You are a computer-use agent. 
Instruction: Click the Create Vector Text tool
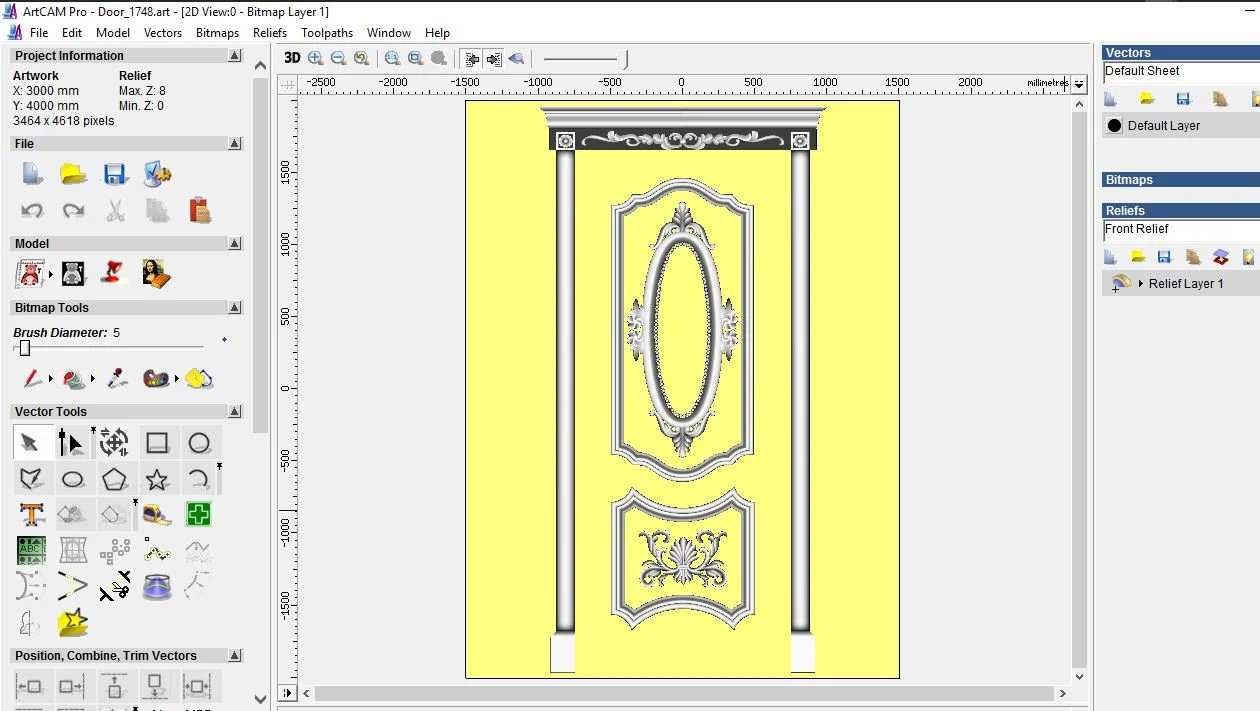(x=31, y=515)
